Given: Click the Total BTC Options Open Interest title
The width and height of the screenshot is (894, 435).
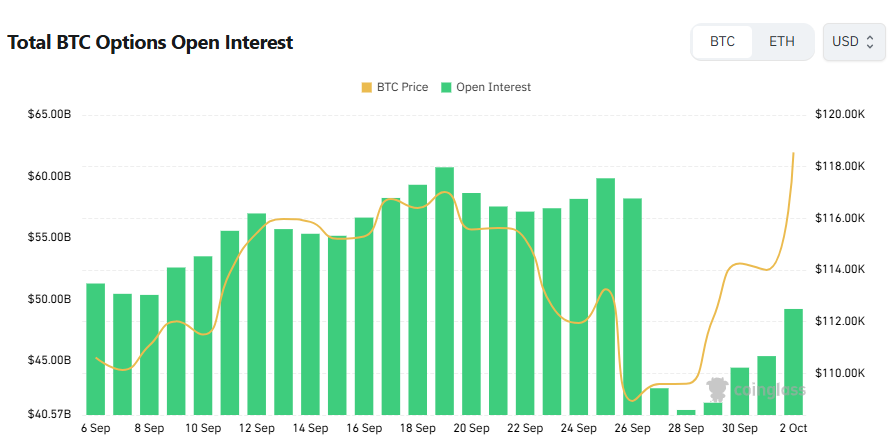Looking at the screenshot, I should [150, 43].
